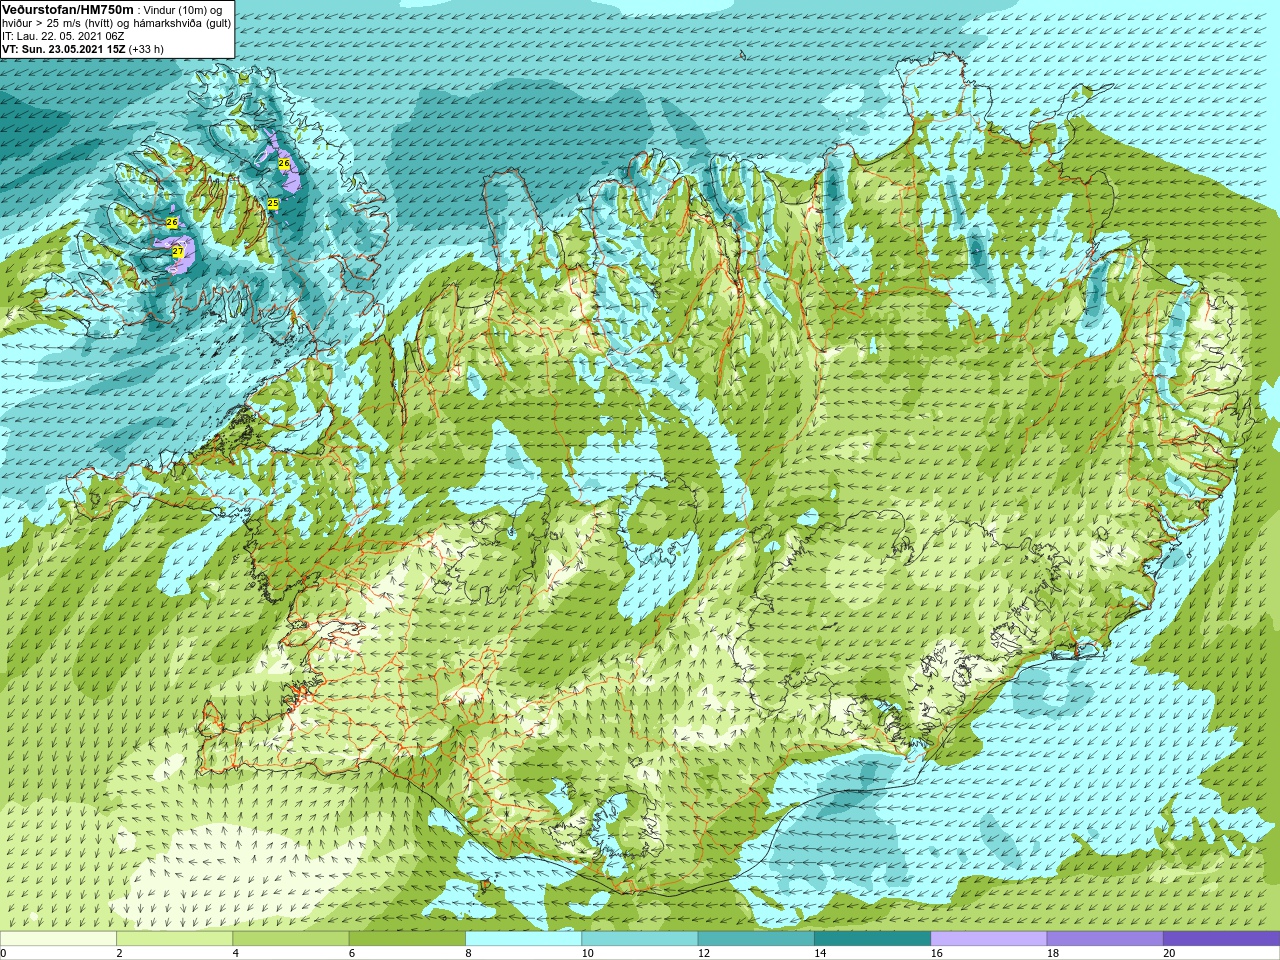
Task: Click the legend scale number 12
Action: pos(704,953)
